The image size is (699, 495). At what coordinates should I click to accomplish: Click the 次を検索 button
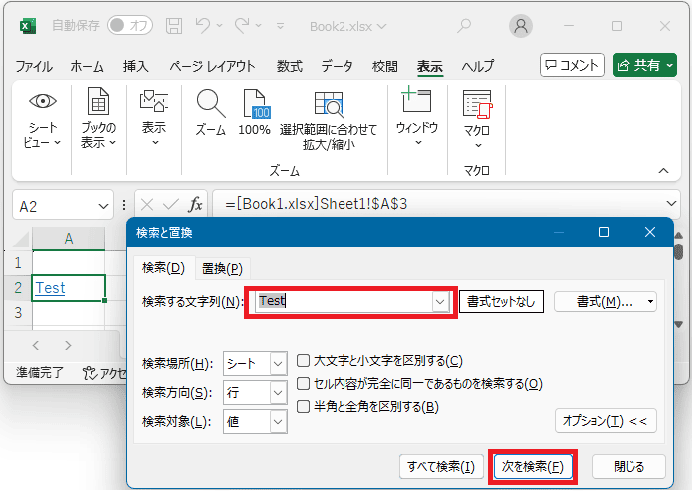click(x=533, y=466)
